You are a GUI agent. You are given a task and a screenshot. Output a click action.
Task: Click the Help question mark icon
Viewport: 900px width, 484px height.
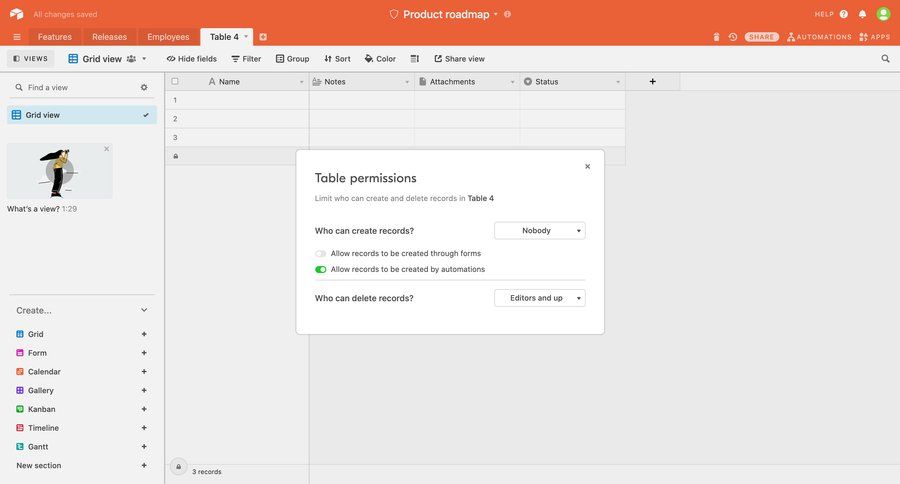click(x=844, y=14)
